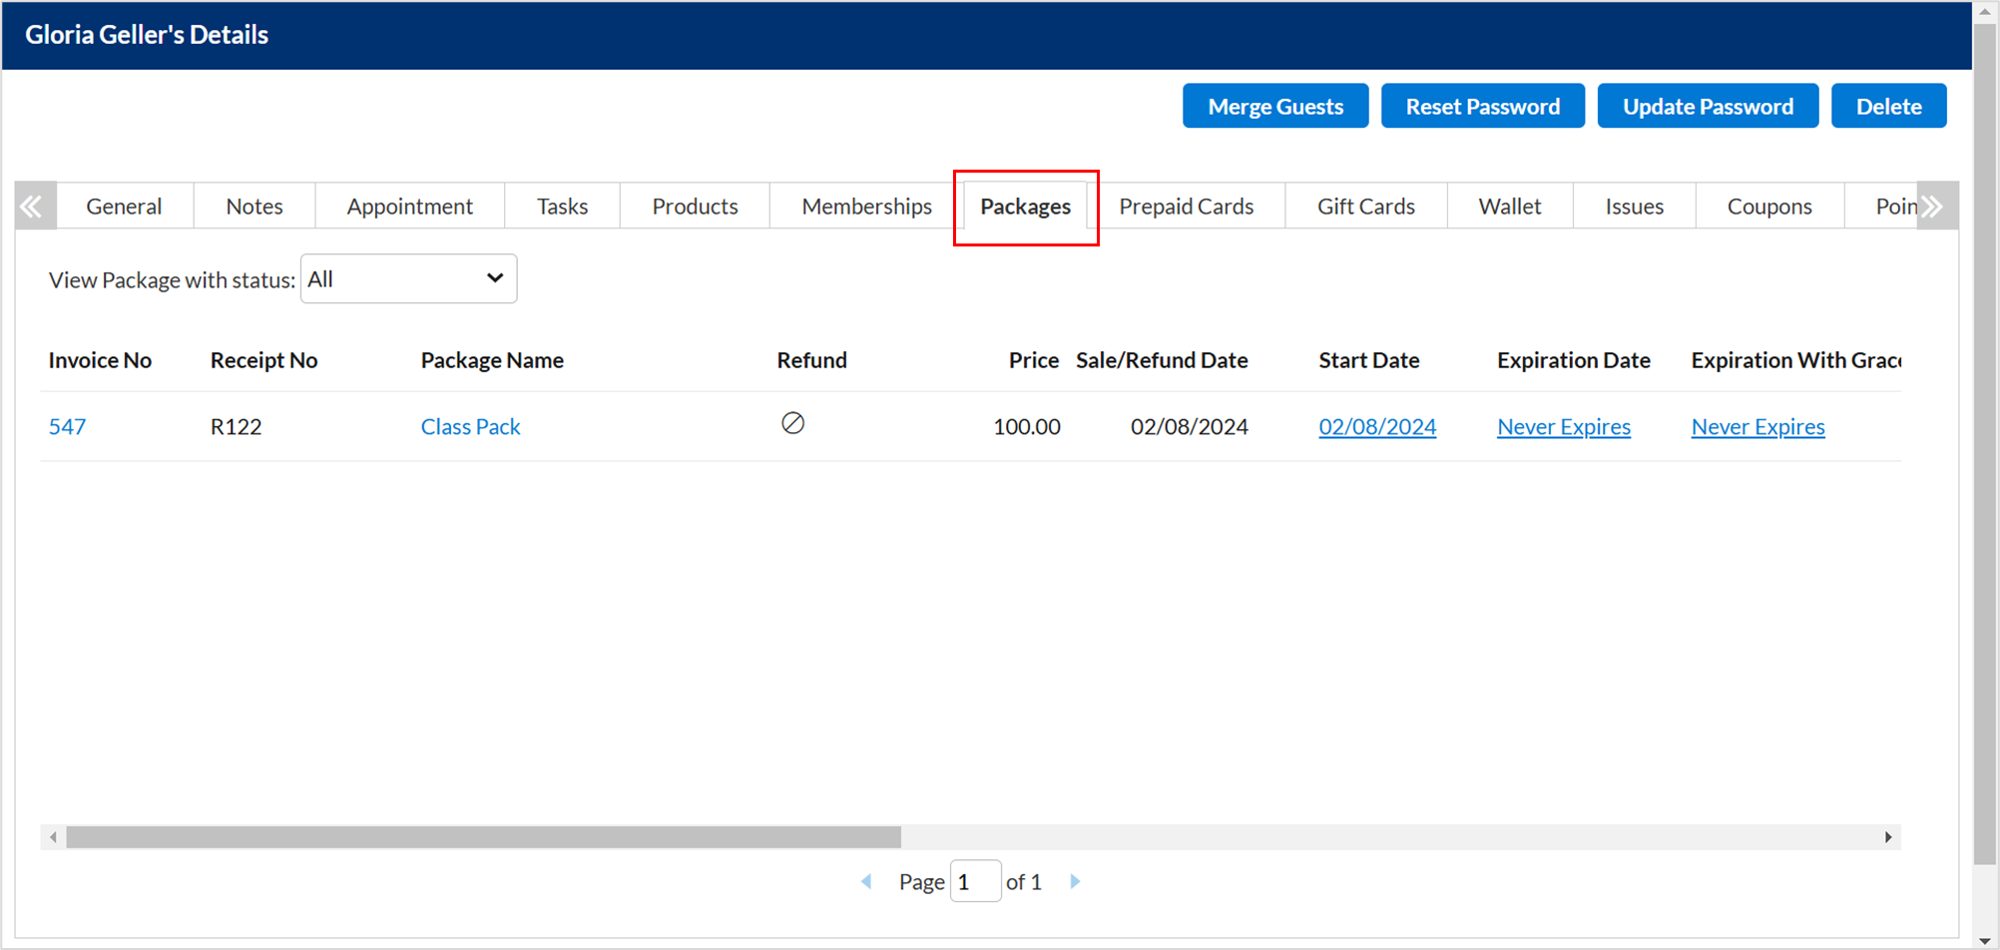Select the Issues tab

(1635, 206)
